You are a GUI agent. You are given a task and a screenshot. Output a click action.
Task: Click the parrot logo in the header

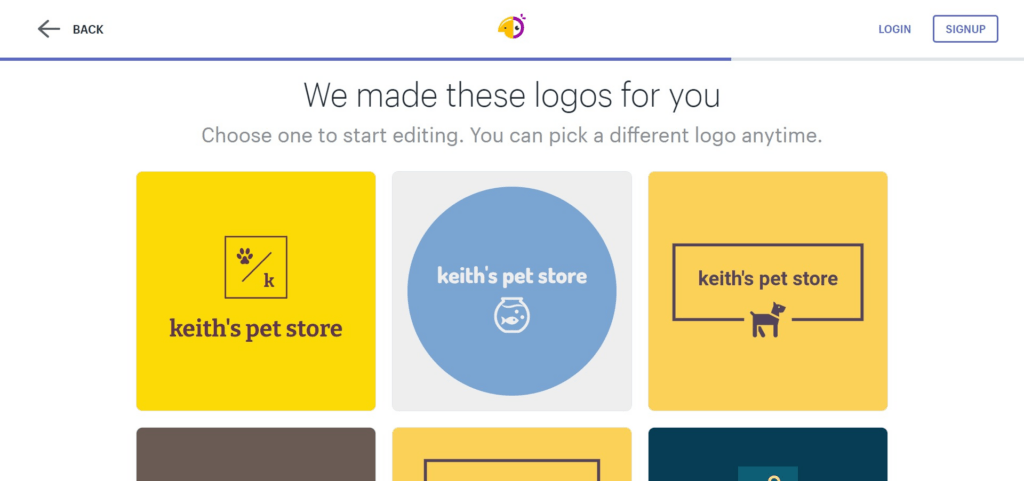pos(511,28)
